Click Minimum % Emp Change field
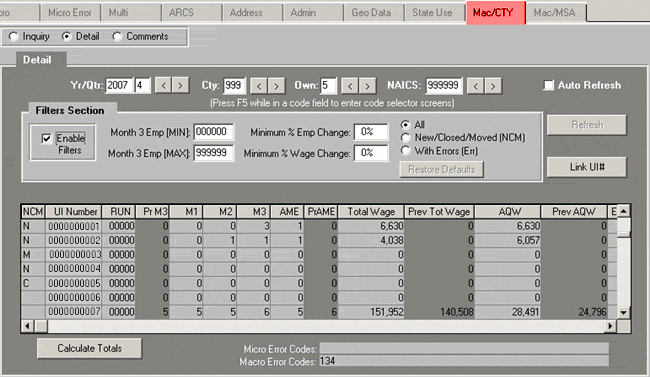The width and height of the screenshot is (650, 377). 371,132
